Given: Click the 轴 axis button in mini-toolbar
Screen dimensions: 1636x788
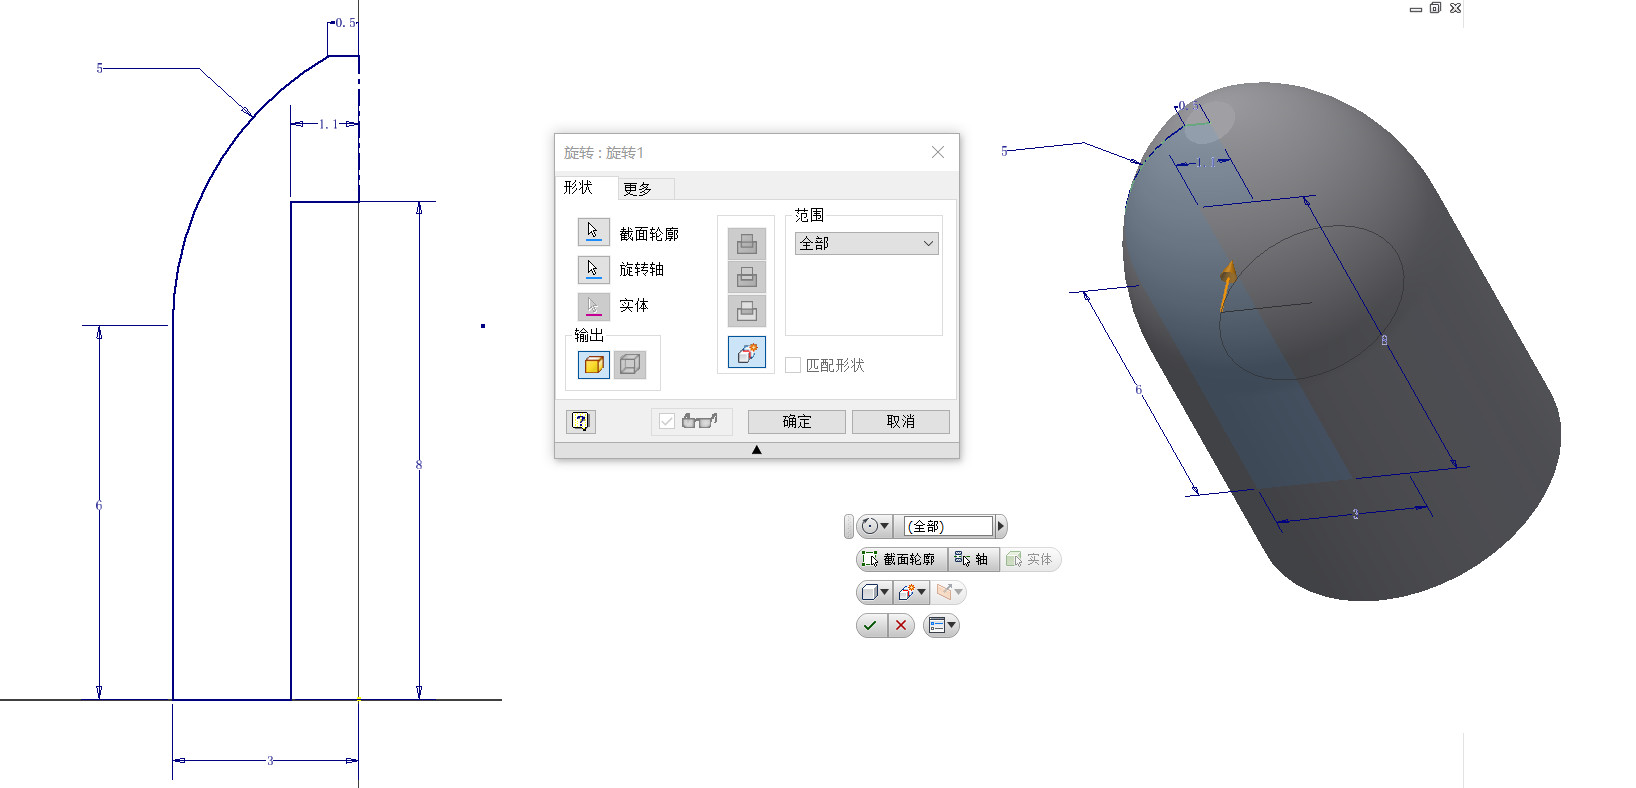Looking at the screenshot, I should [973, 559].
